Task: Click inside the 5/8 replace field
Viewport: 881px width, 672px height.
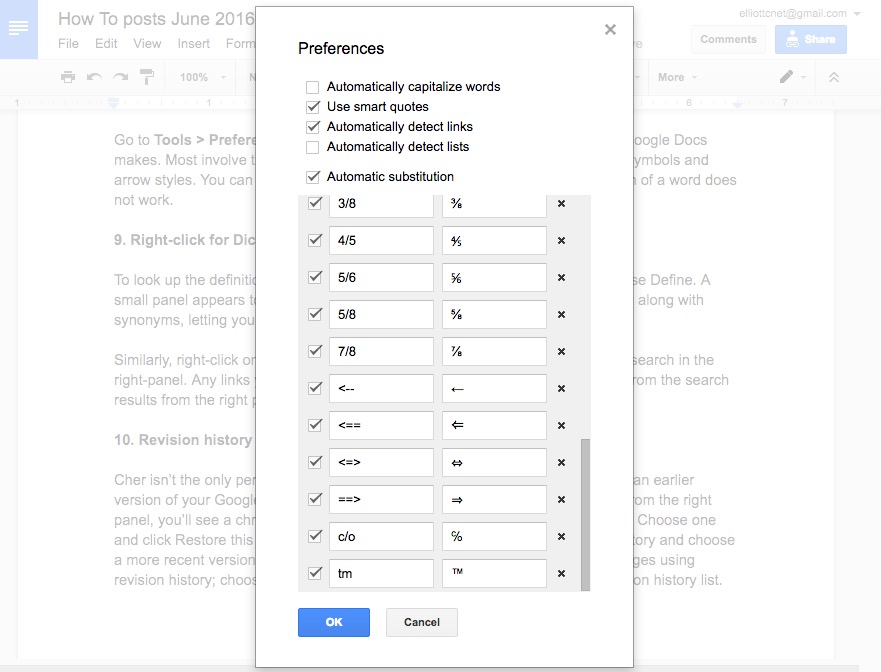Action: [381, 314]
